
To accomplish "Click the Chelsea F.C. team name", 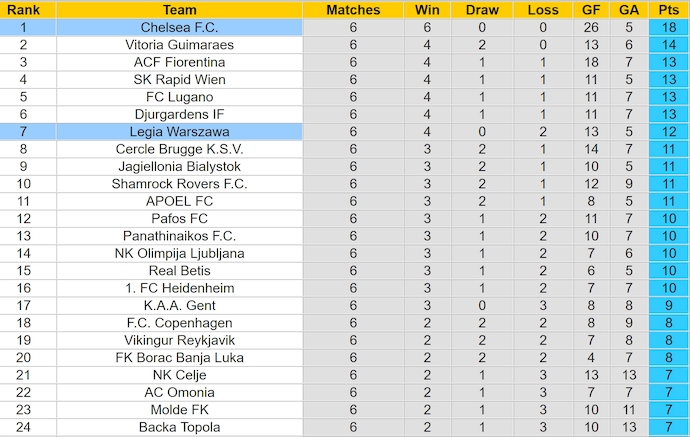I will pos(180,28).
